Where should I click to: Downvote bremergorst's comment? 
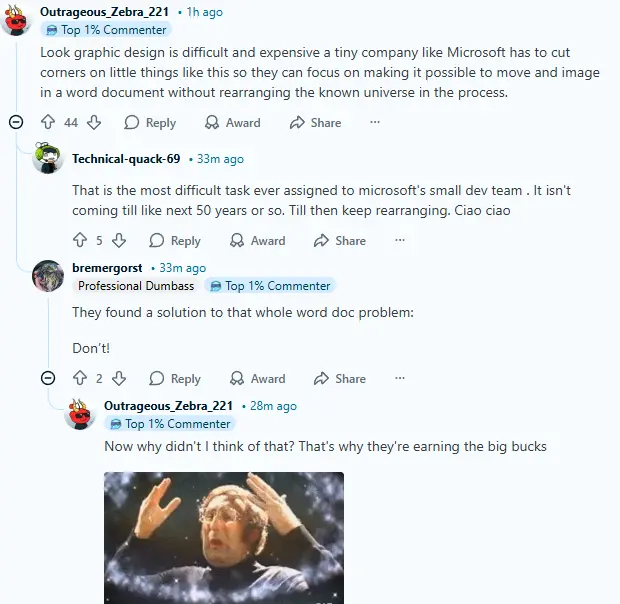point(119,378)
